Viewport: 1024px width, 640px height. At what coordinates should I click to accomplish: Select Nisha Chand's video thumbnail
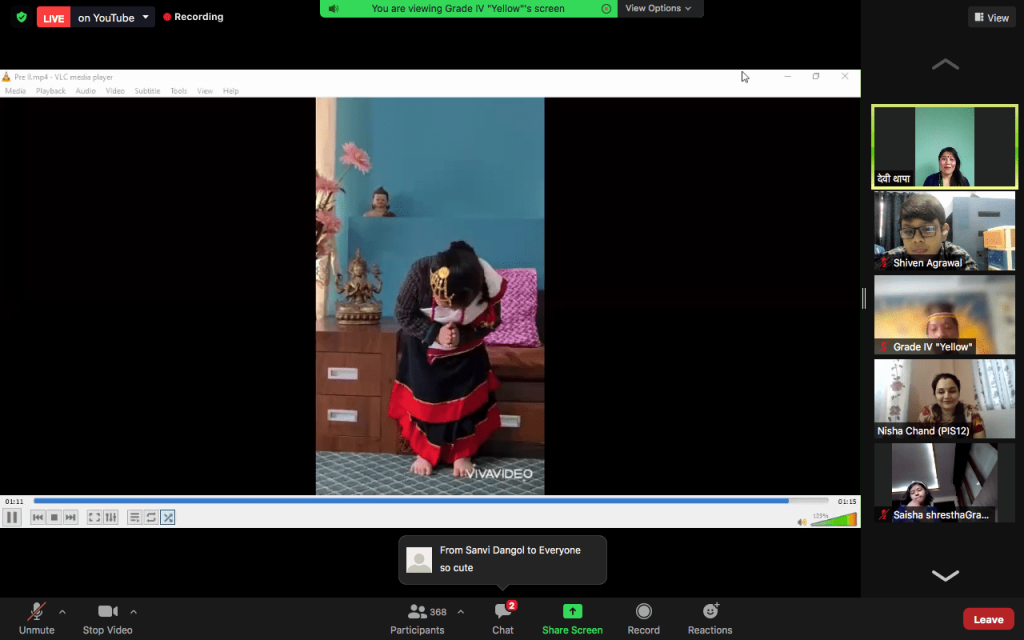pyautogui.click(x=945, y=399)
